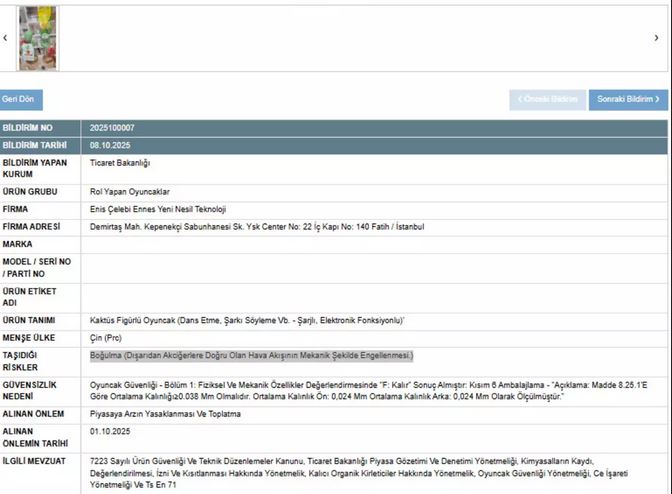The height and width of the screenshot is (494, 672).
Task: Click the empty MARKA value cell
Action: [370, 243]
